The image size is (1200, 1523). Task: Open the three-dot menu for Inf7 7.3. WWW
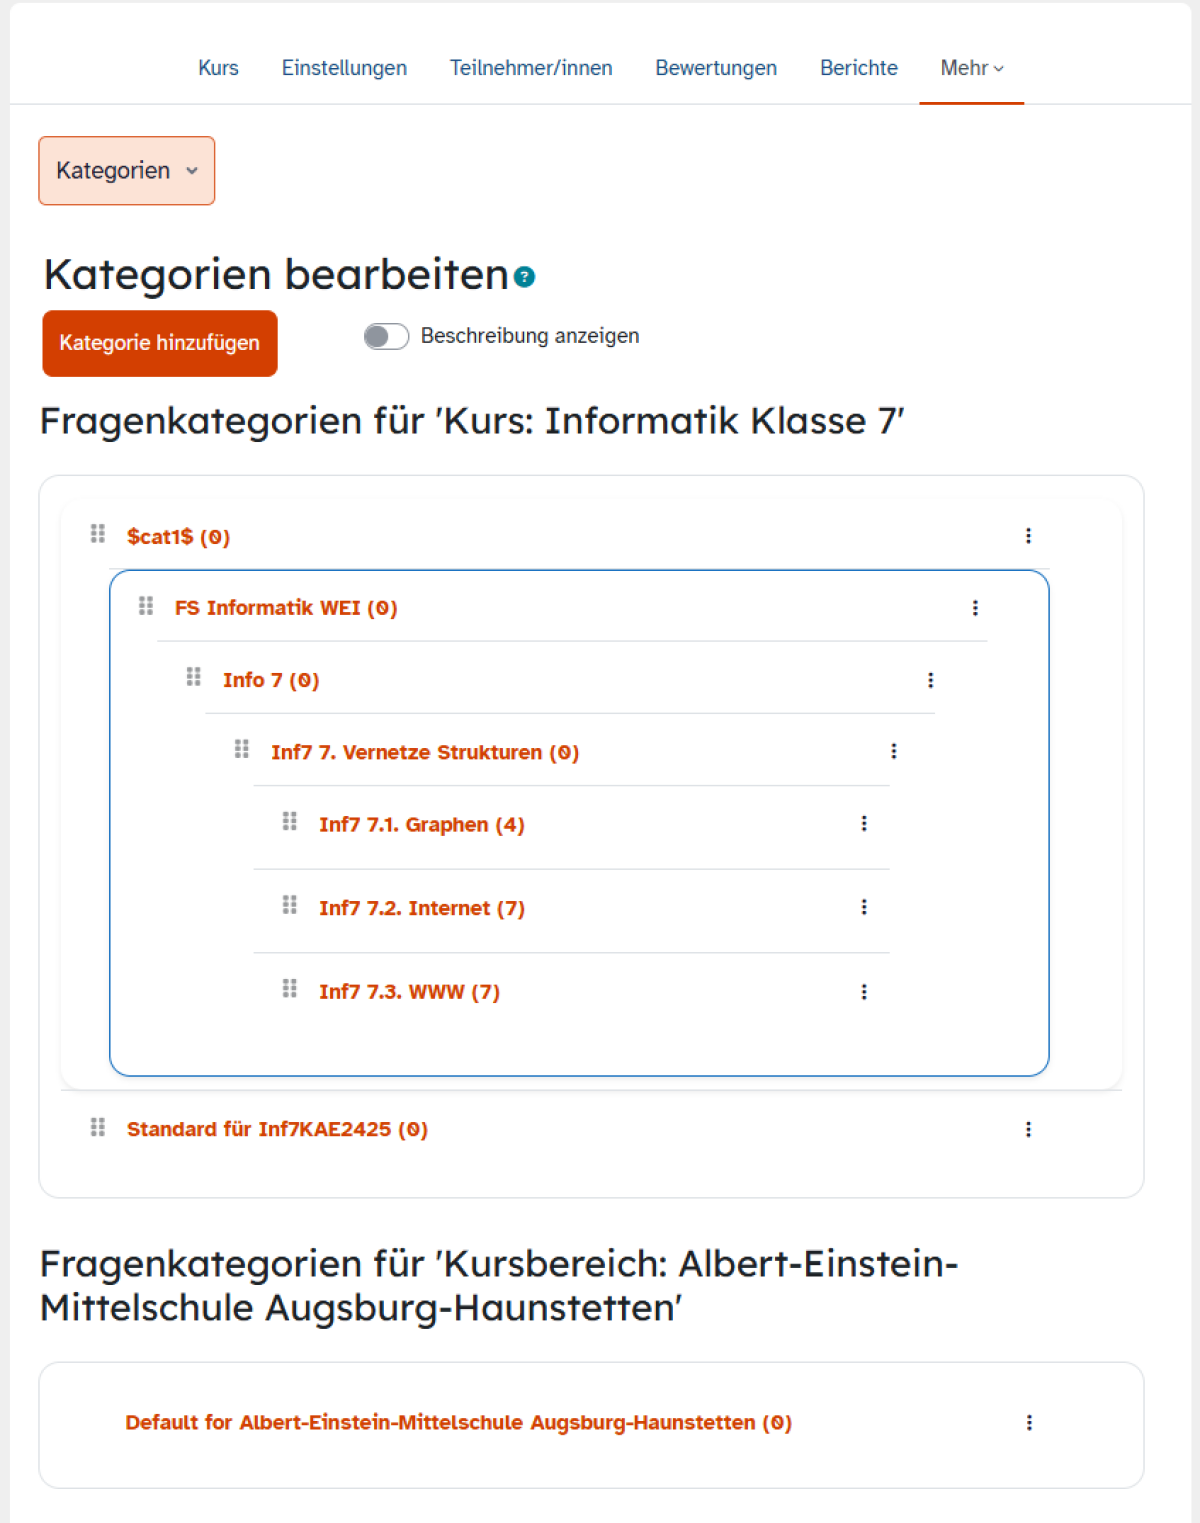(x=864, y=992)
